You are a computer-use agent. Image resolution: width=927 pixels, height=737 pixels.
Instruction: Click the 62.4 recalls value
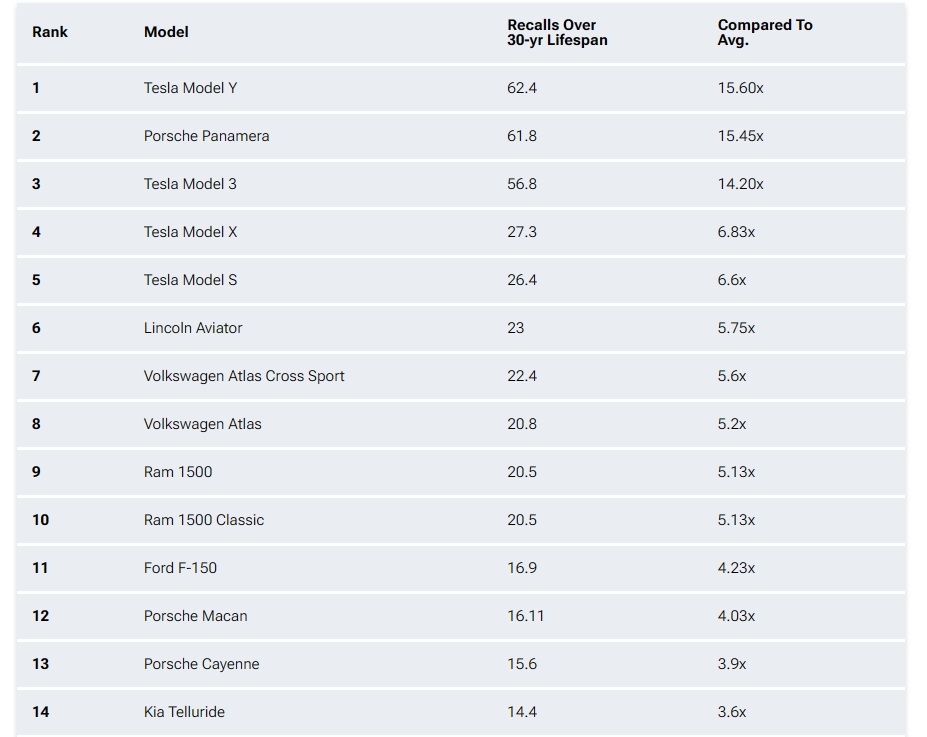tap(522, 88)
